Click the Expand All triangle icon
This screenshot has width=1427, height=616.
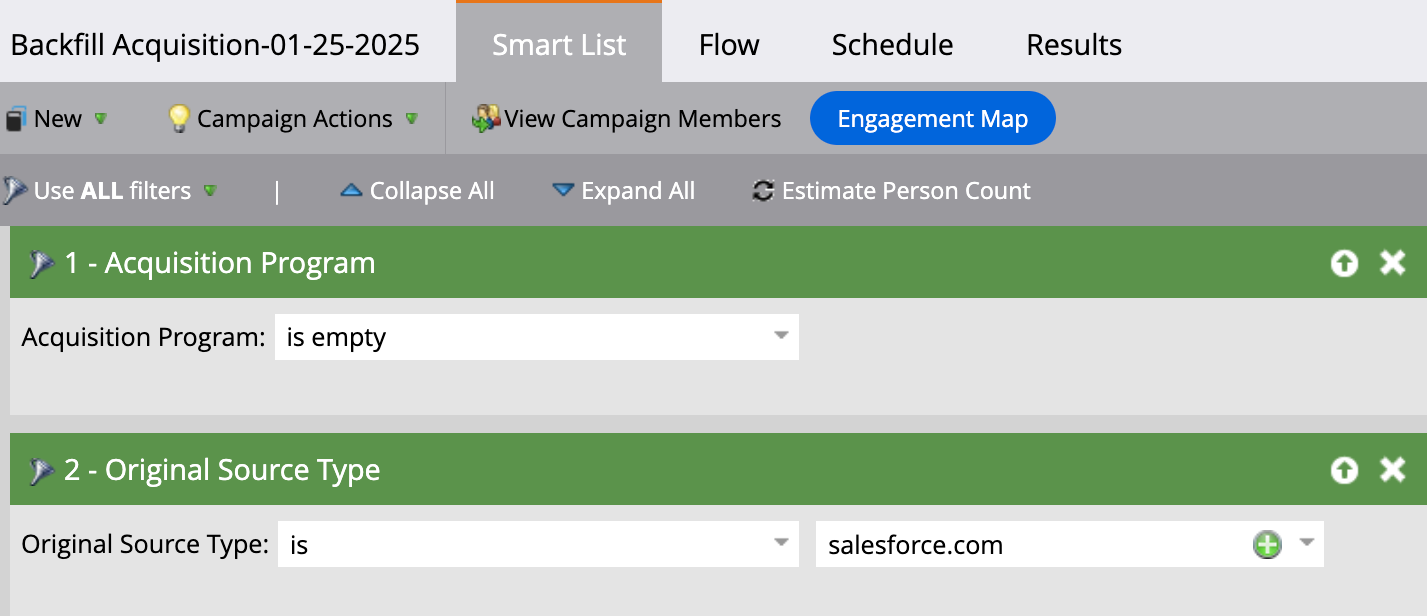(563, 190)
